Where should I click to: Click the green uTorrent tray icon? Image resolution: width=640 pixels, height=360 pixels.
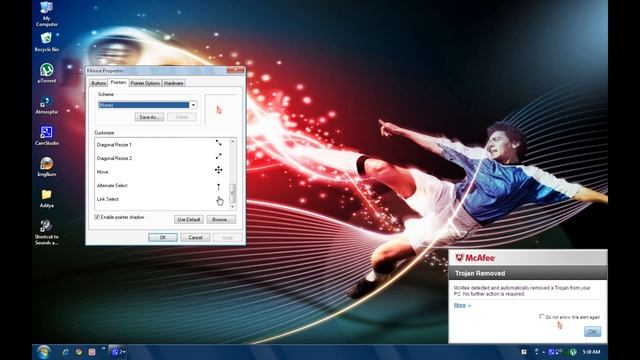pyautogui.click(x=573, y=352)
